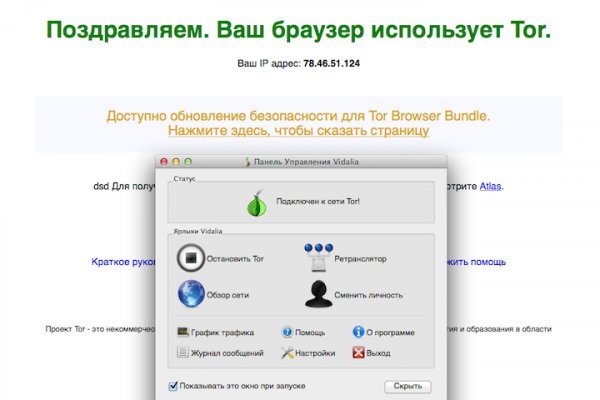Click the security update reload page link
600x400 pixels.
[298, 131]
